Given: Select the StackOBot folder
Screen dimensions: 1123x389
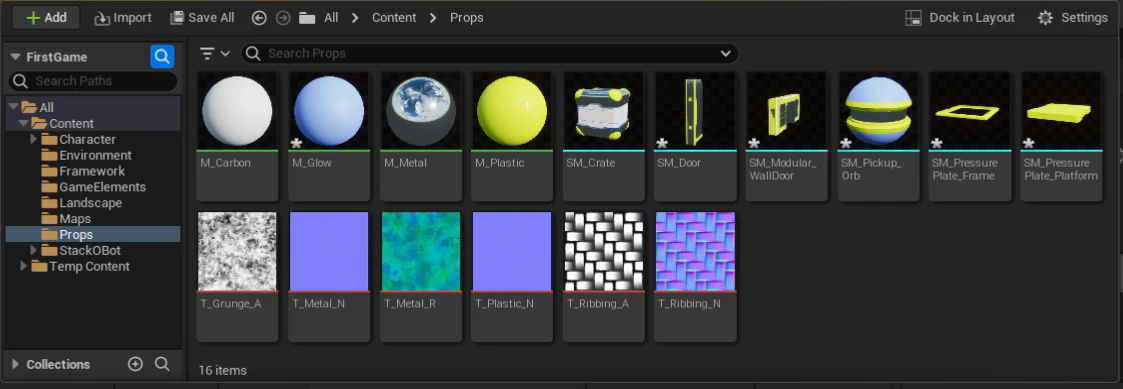Looking at the screenshot, I should [x=90, y=250].
